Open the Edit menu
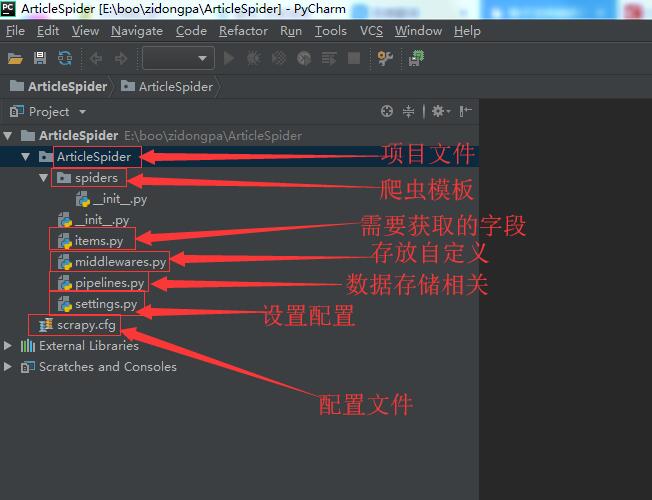The image size is (652, 500). 48,31
